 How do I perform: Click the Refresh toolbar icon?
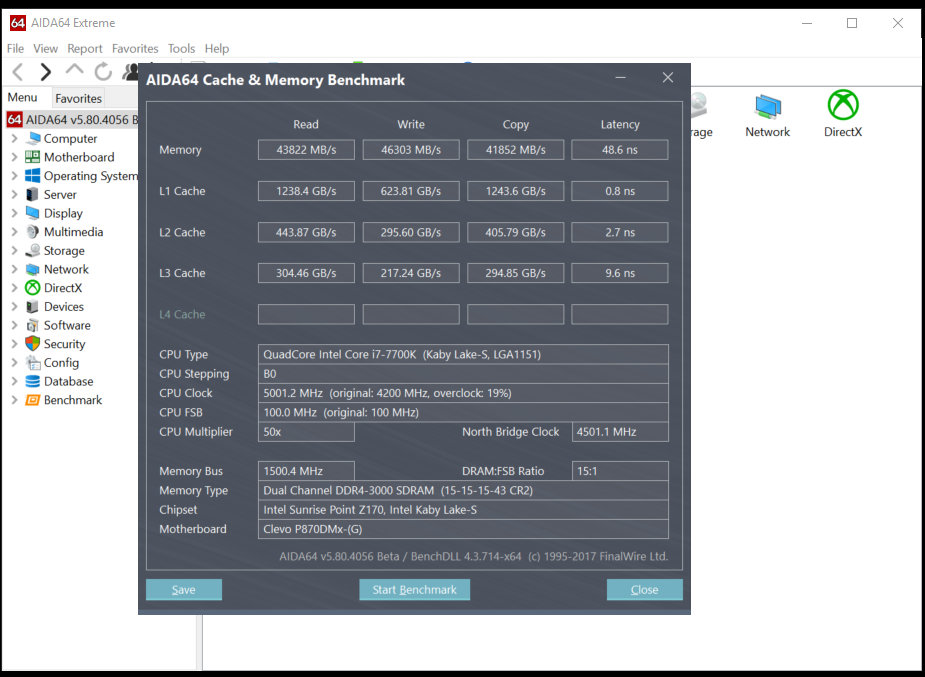[x=103, y=71]
